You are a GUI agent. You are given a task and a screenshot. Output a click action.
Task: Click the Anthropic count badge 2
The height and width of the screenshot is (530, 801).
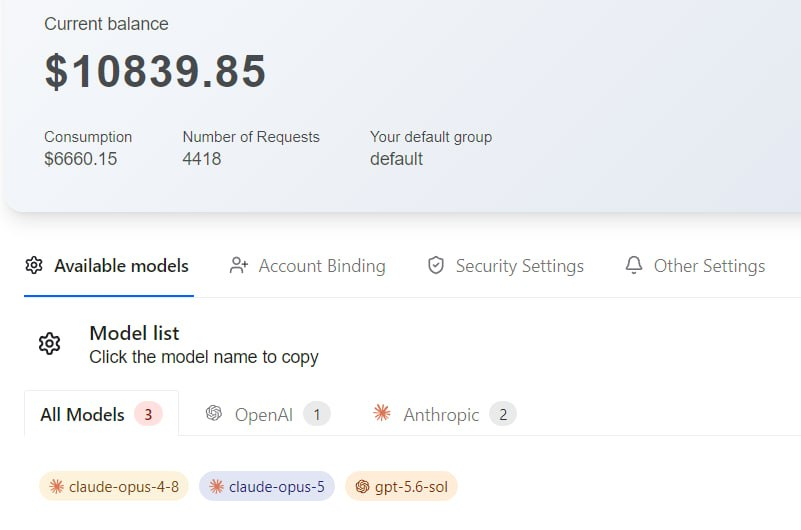pos(503,414)
